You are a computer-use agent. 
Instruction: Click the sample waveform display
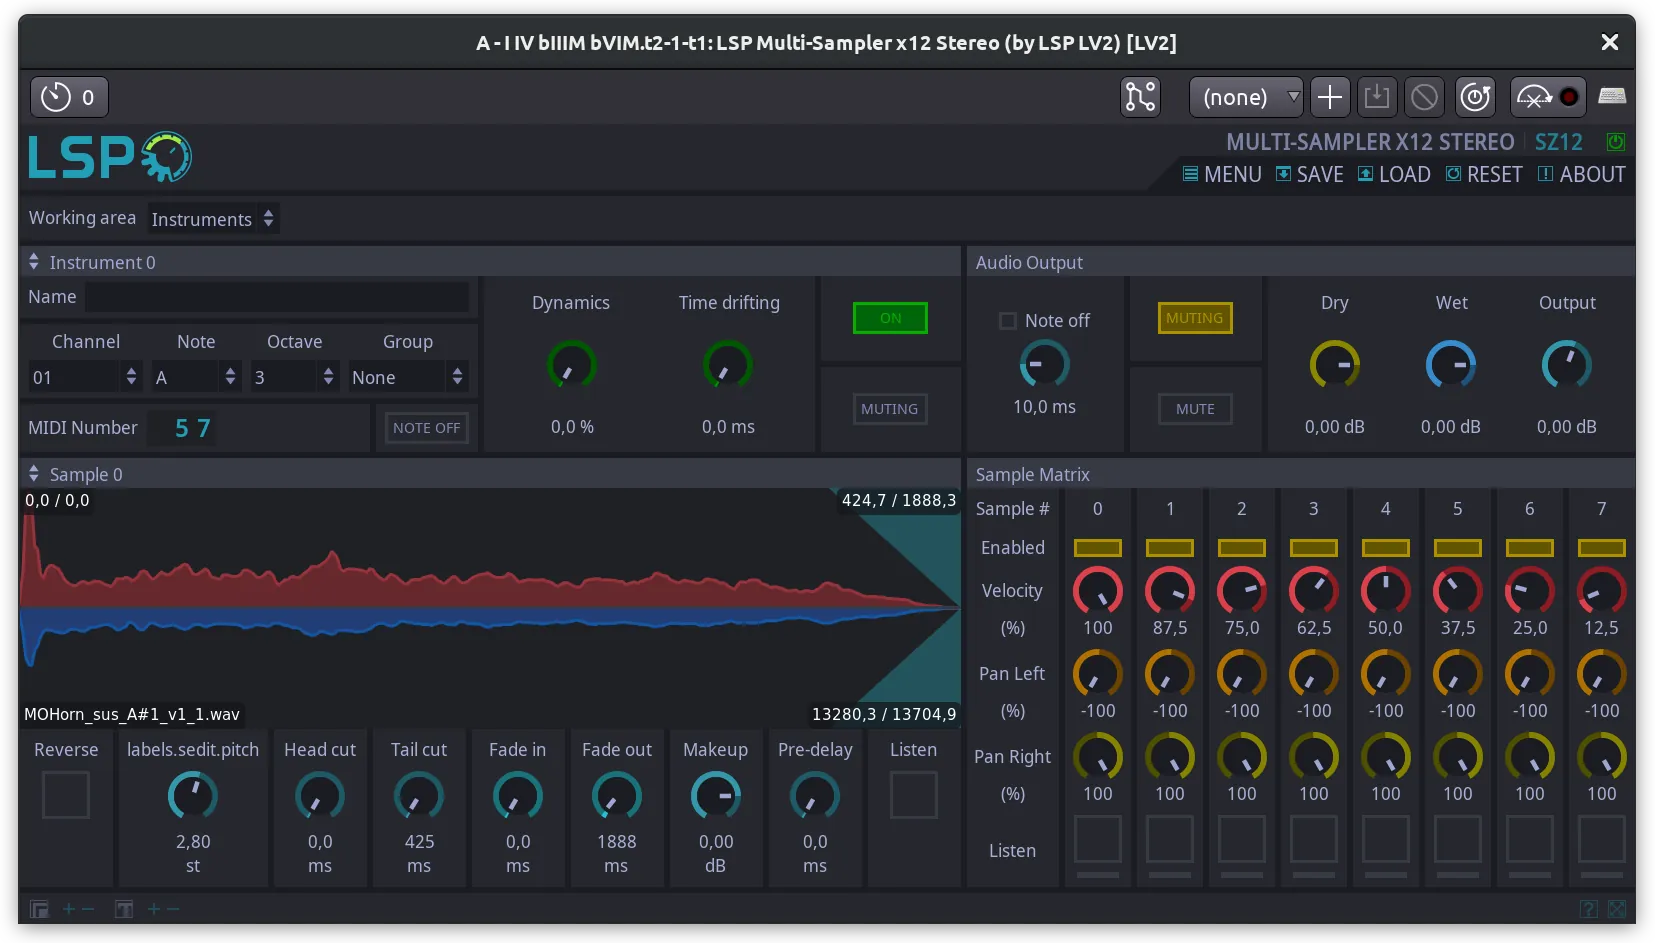490,607
